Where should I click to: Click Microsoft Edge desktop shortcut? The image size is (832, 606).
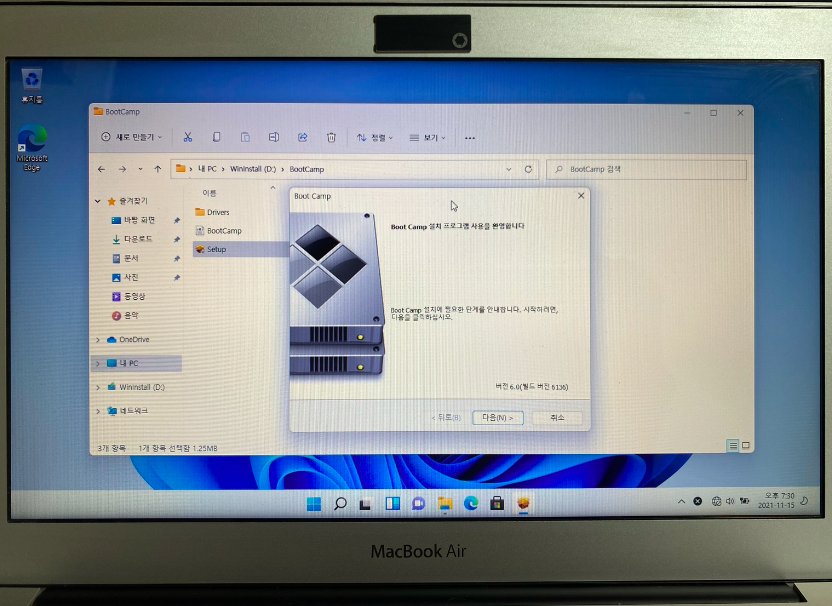pyautogui.click(x=32, y=148)
